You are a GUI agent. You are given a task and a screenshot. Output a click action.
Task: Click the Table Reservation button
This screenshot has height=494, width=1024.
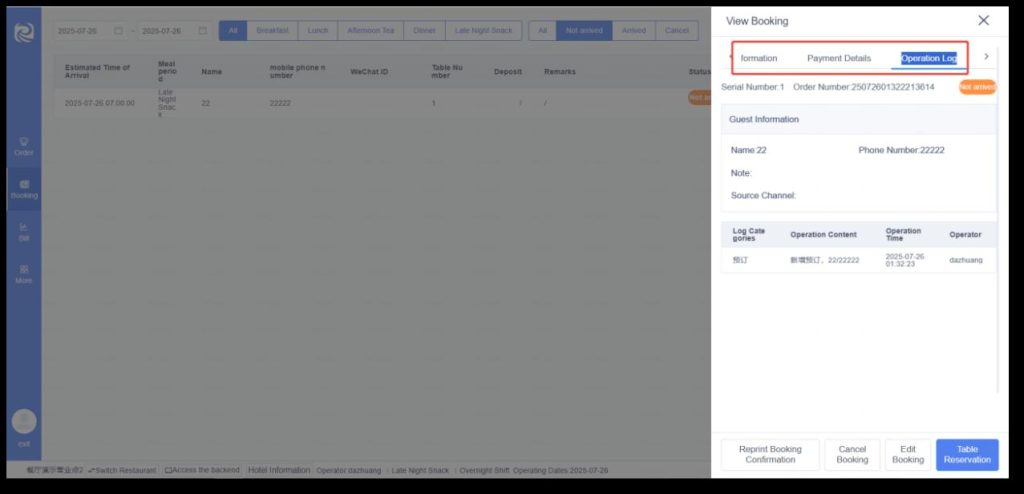(x=967, y=455)
